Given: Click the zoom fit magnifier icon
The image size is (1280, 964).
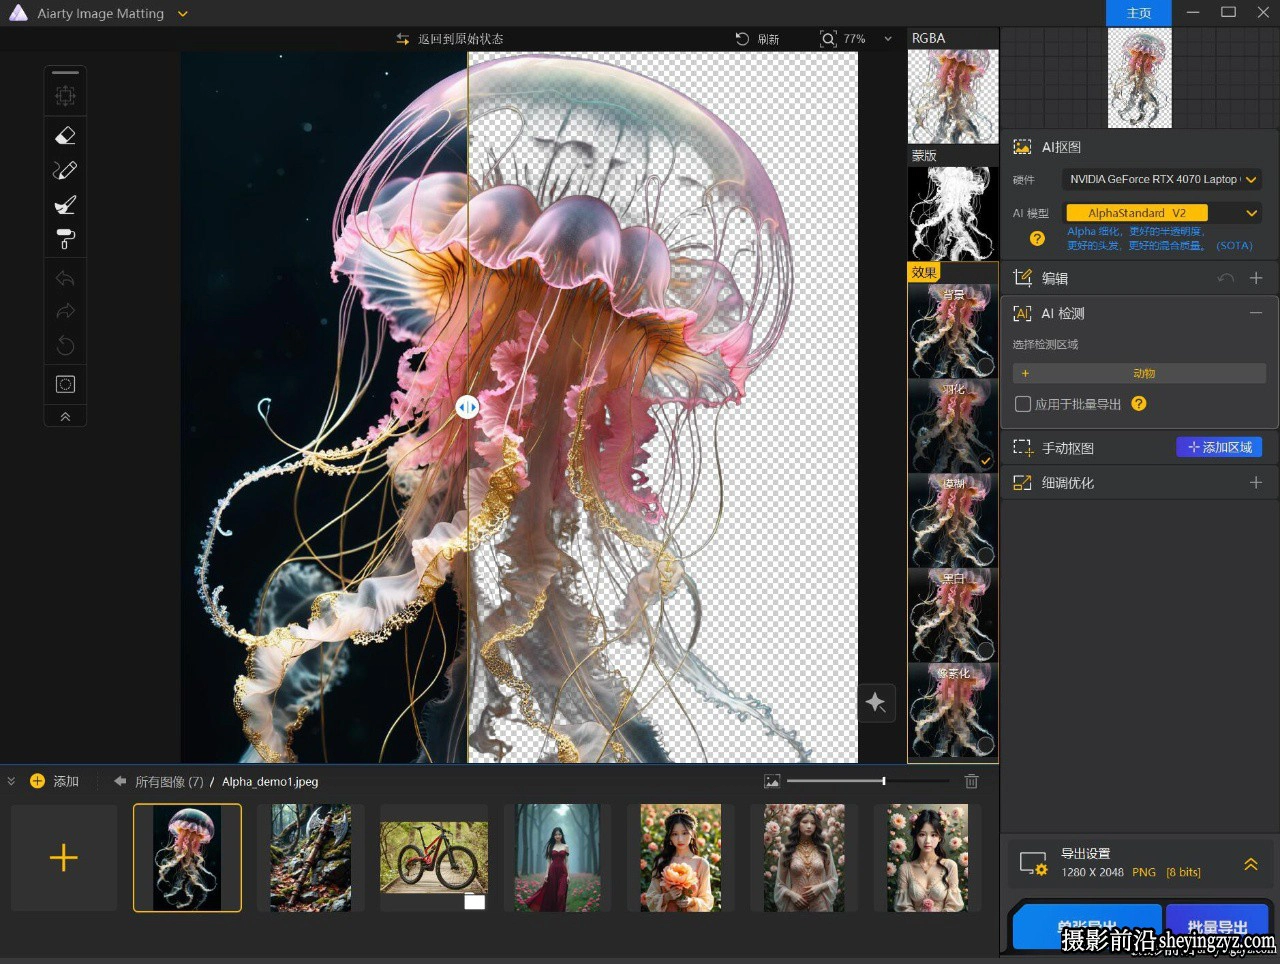Looking at the screenshot, I should coord(828,39).
